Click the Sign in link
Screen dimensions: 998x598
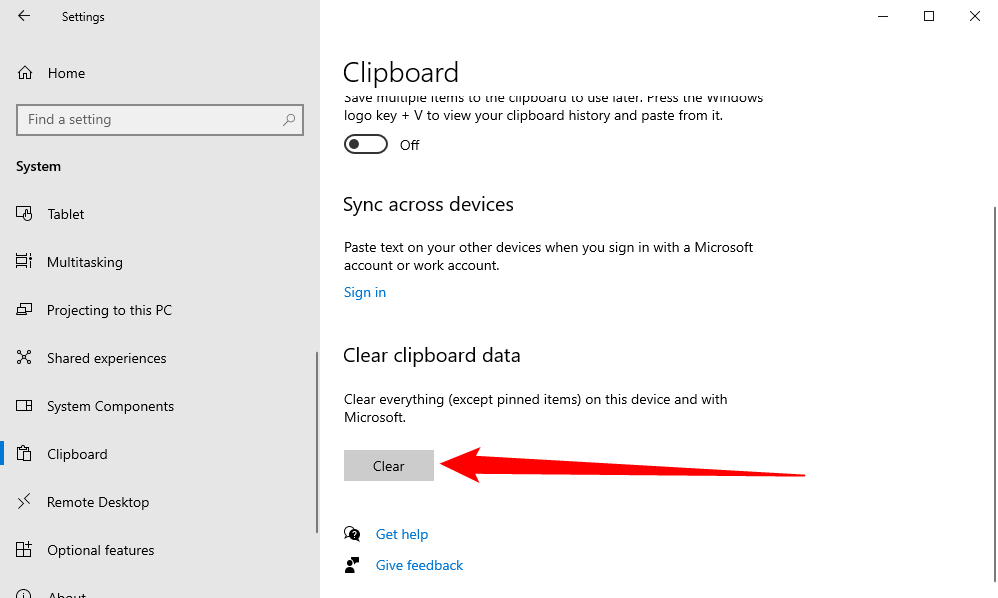(x=365, y=292)
